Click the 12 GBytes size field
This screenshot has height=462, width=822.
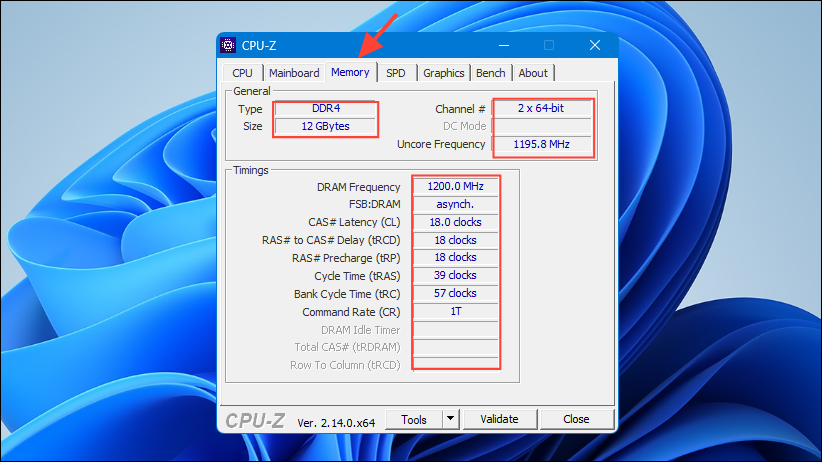click(x=326, y=126)
